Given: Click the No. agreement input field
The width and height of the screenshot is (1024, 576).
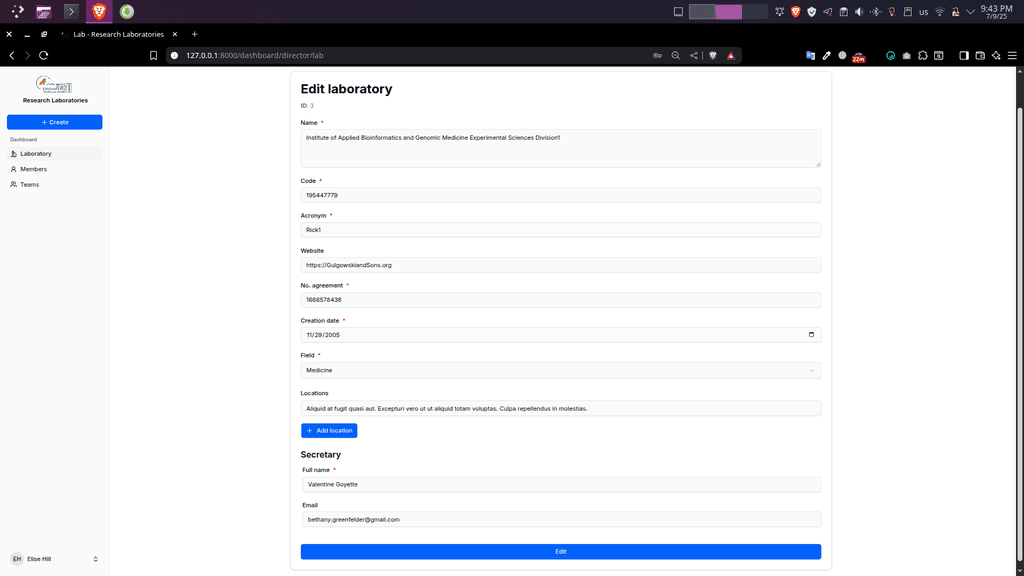Looking at the screenshot, I should [x=560, y=300].
